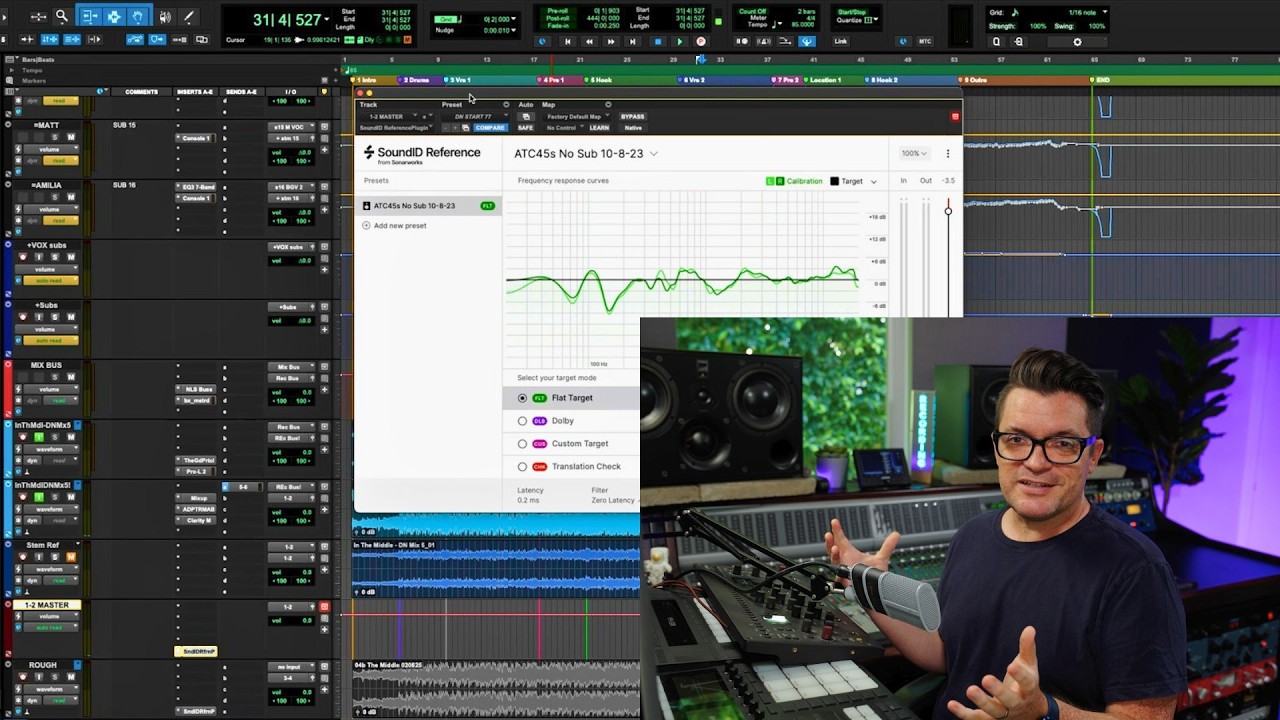Click the BYPASS button
The width and height of the screenshot is (1280, 720).
point(632,116)
